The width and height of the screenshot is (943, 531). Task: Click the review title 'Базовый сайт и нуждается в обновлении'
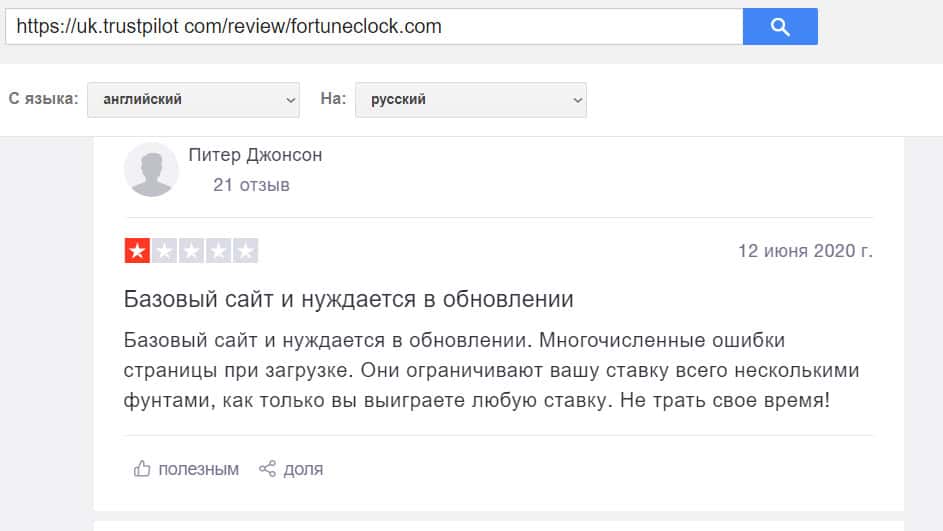pyautogui.click(x=348, y=299)
